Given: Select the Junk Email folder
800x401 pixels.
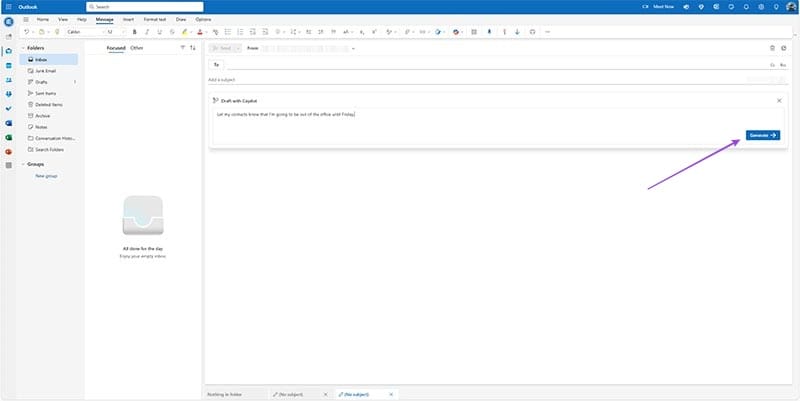Looking at the screenshot, I should (48, 71).
